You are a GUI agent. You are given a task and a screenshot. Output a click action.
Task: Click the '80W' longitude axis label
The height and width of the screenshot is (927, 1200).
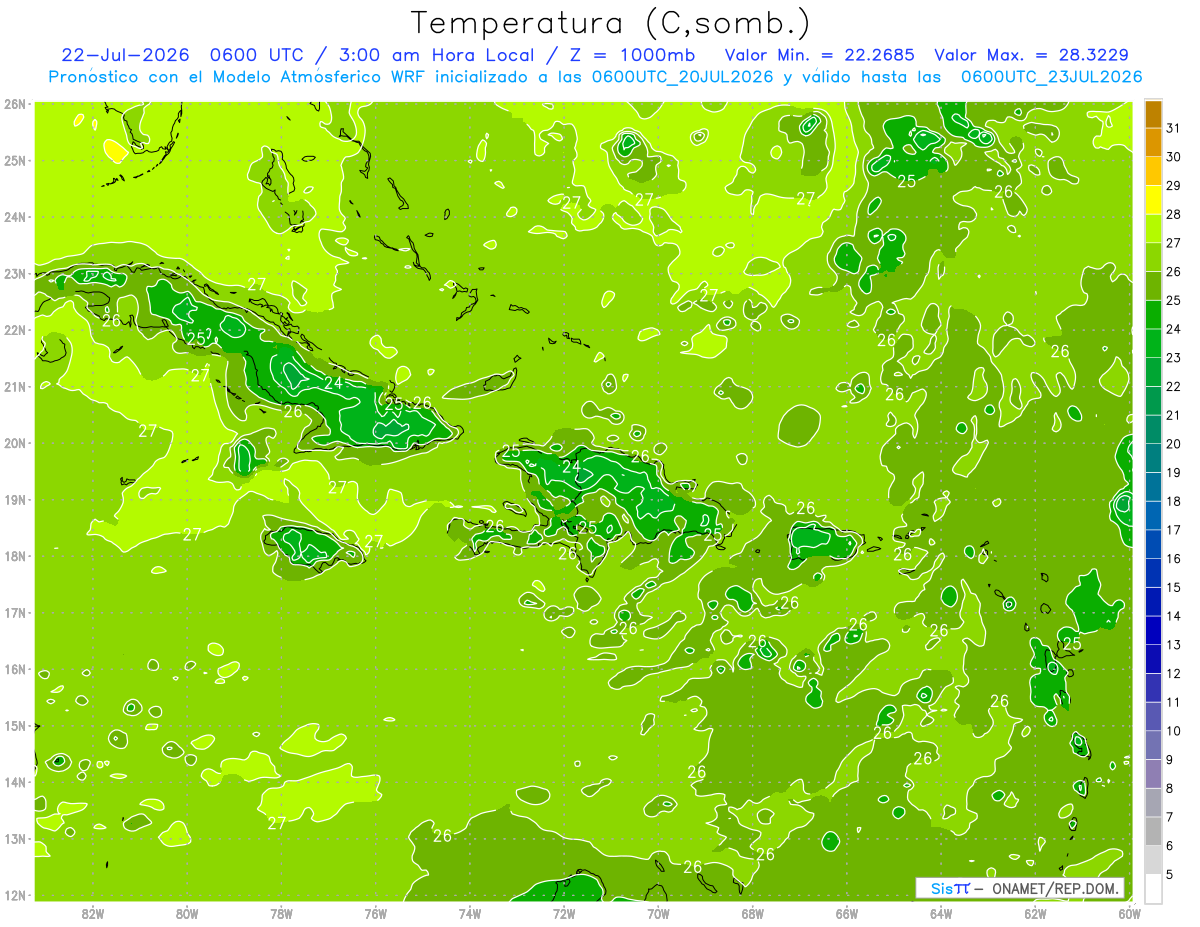point(186,913)
